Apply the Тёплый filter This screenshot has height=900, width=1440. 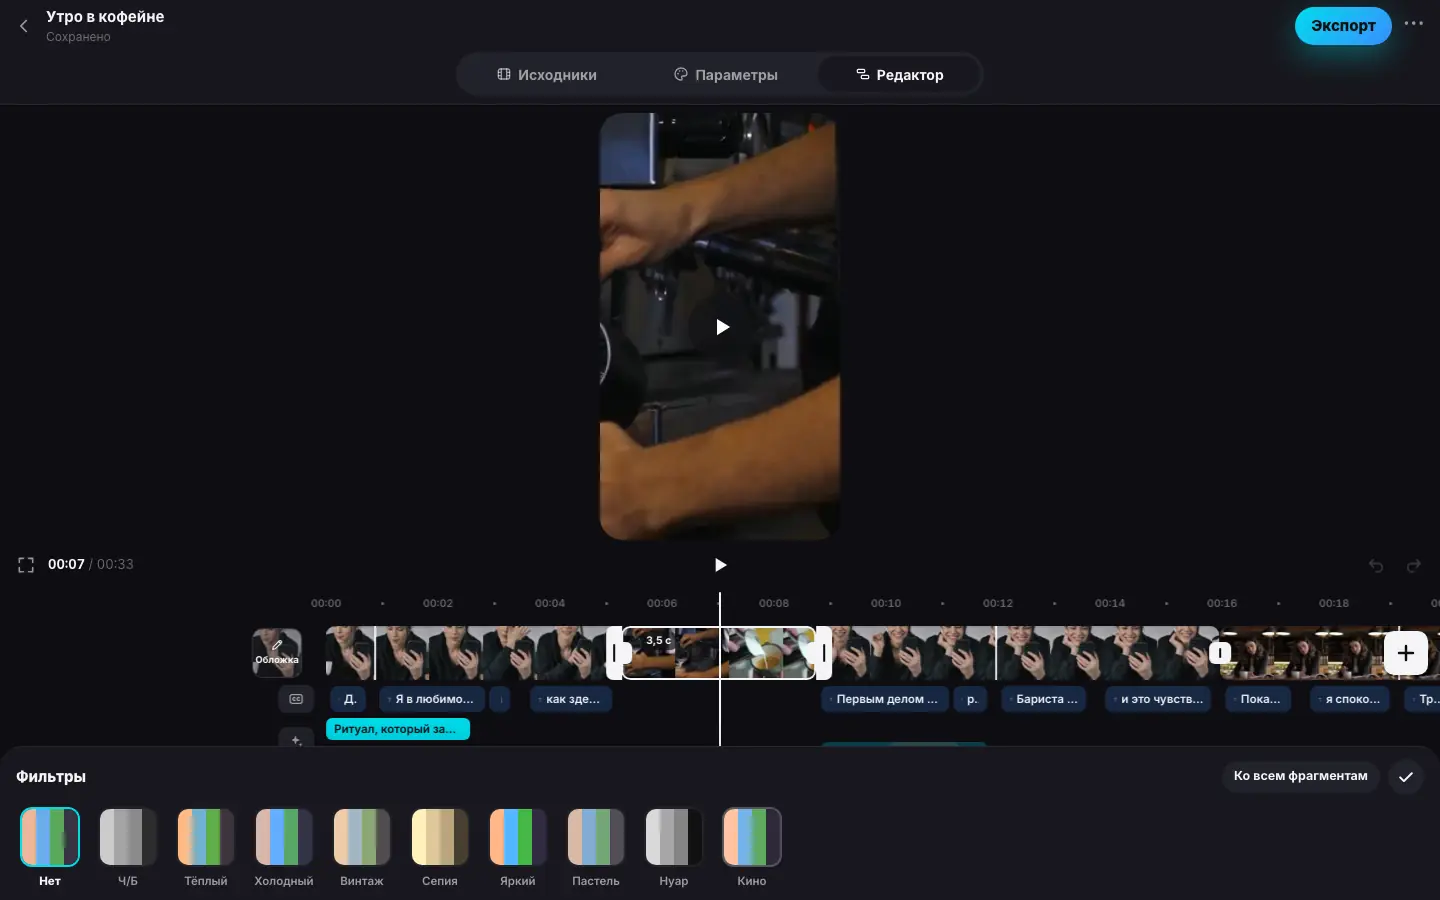(206, 837)
